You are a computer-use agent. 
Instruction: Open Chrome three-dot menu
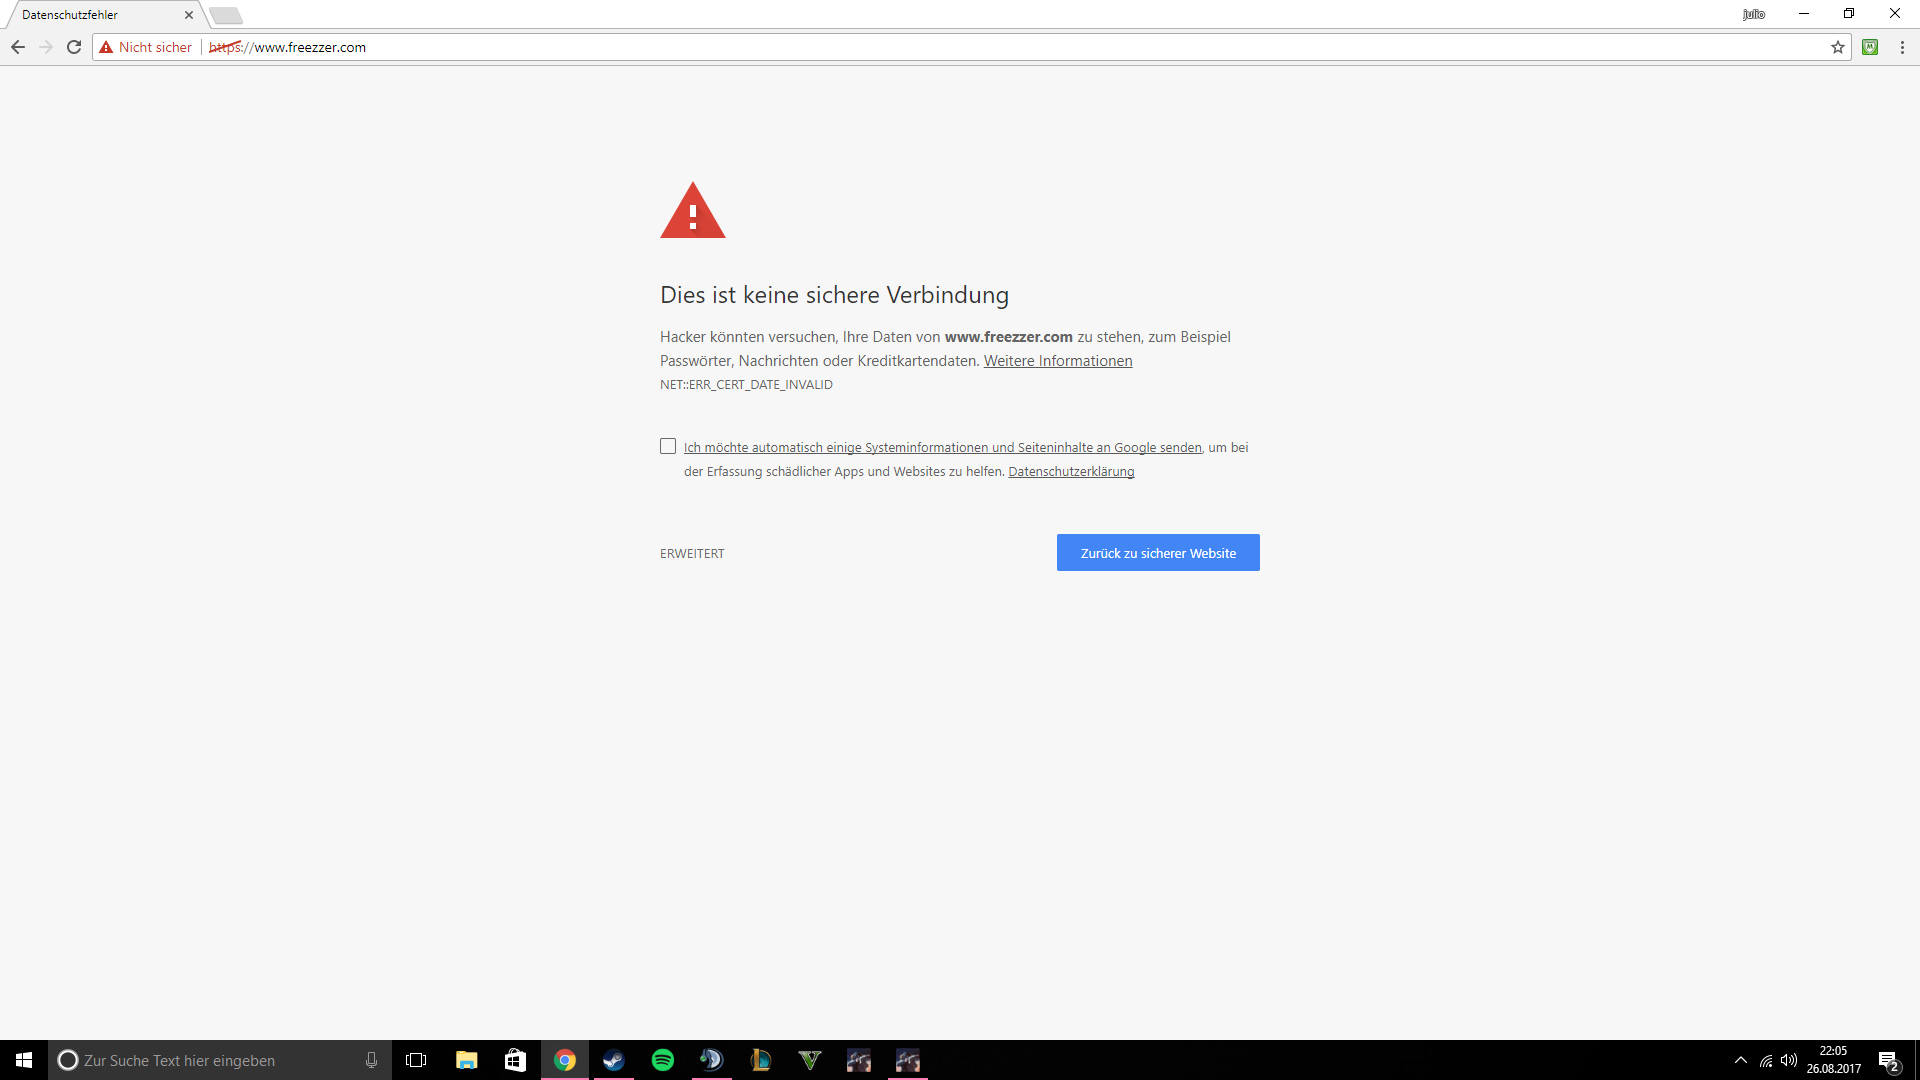(x=1902, y=47)
